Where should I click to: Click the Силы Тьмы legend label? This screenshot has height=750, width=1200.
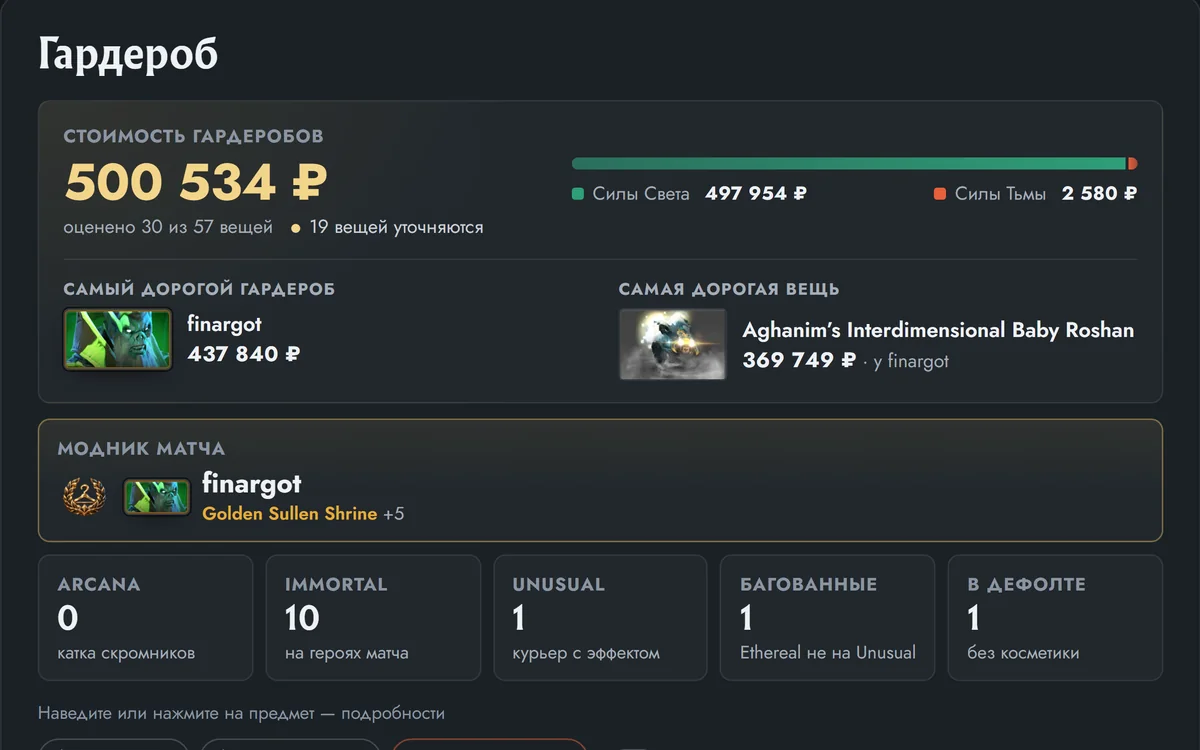click(x=1000, y=194)
